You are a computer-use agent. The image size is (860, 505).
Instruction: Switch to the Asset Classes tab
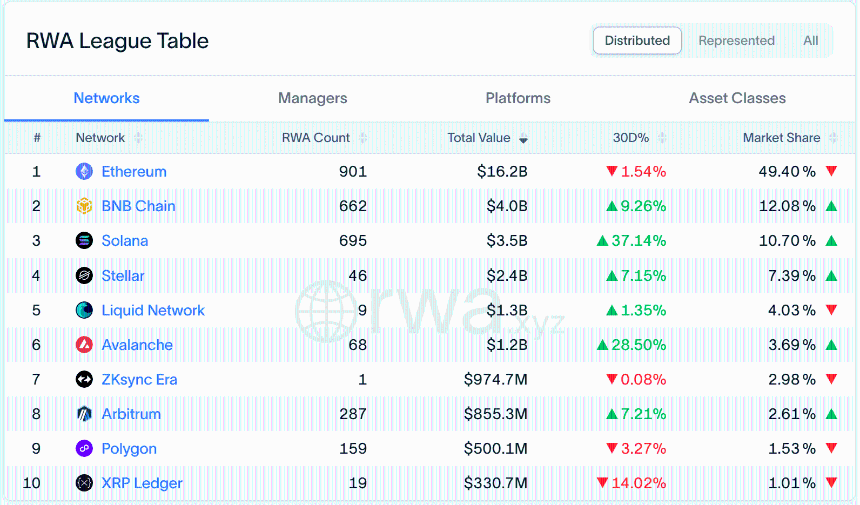(737, 98)
